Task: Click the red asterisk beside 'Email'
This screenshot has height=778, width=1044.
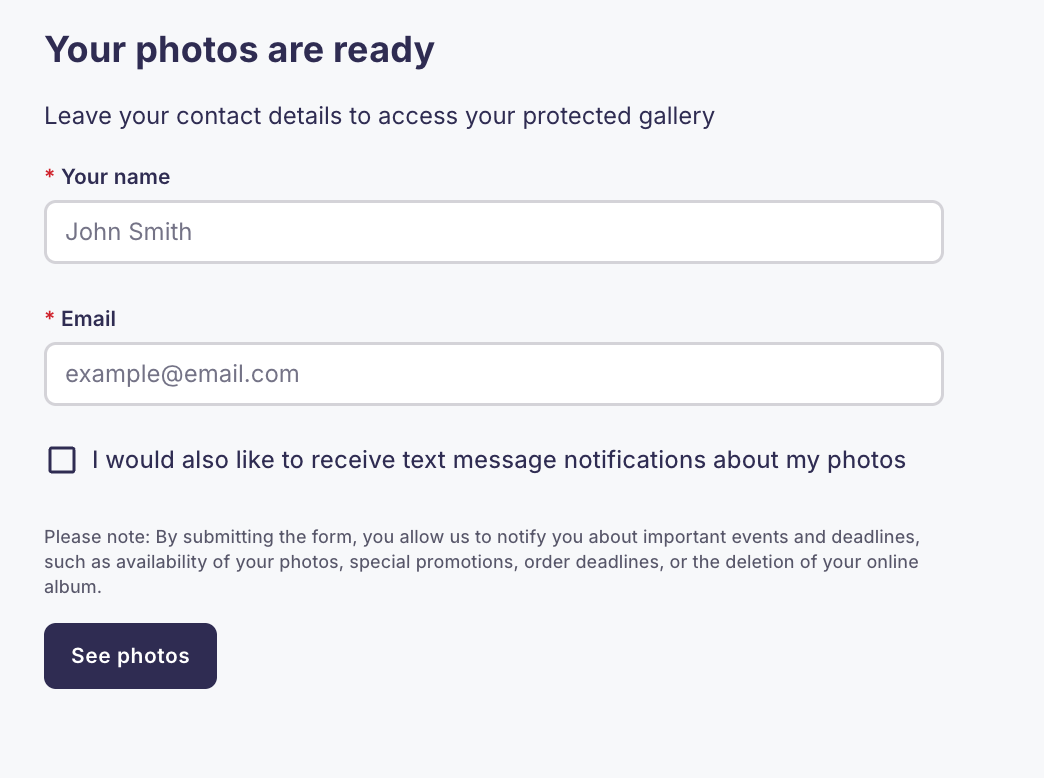Action: tap(50, 319)
